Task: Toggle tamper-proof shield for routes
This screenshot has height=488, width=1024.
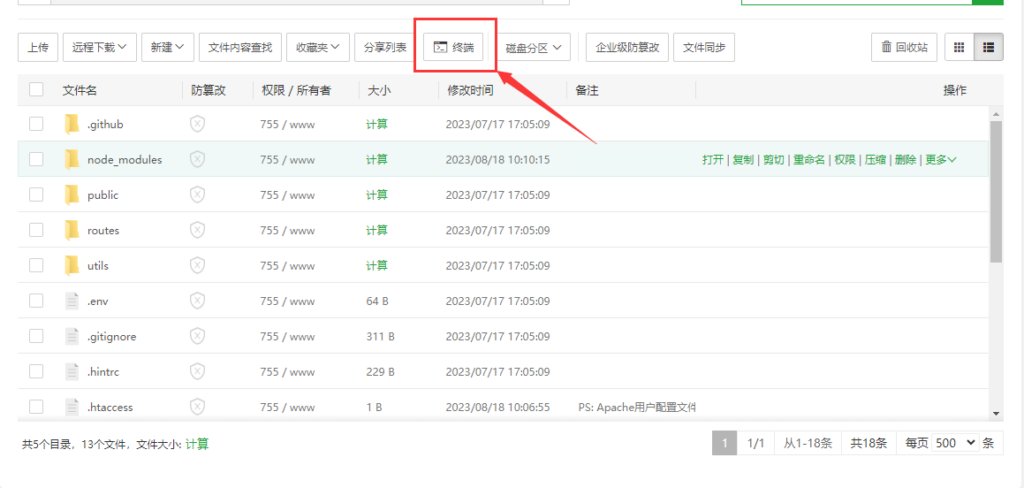Action: coord(197,230)
